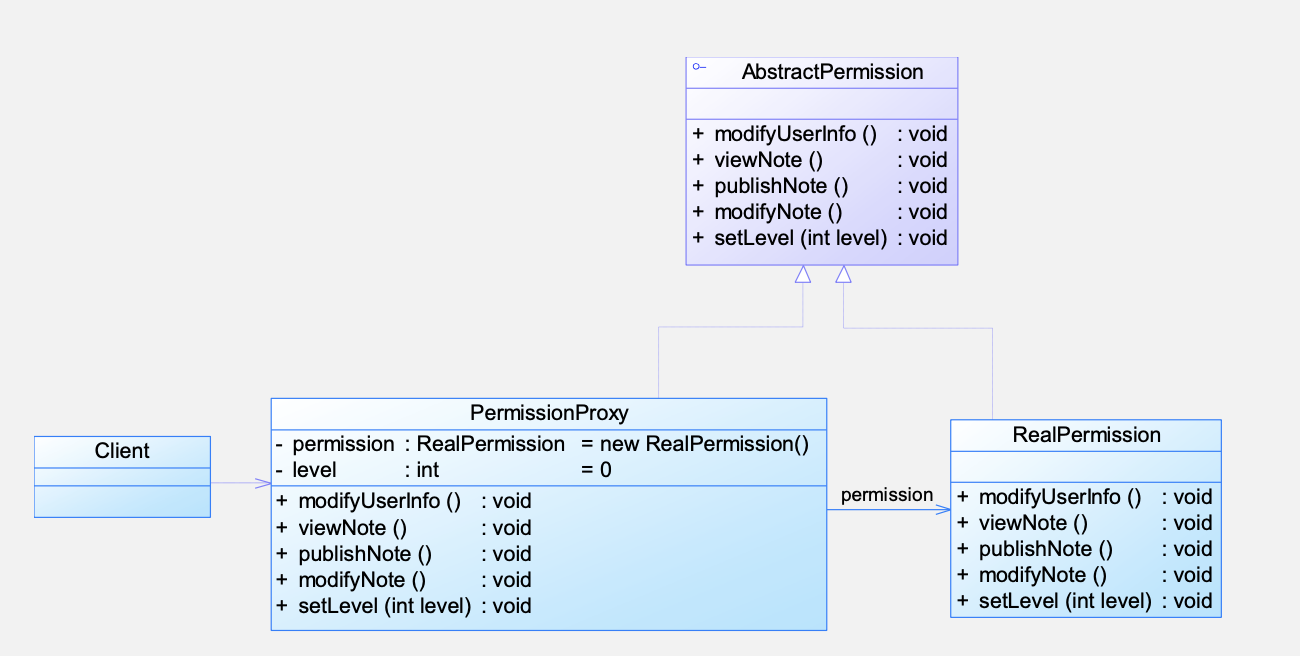Click the PermissionProxy class header
The width and height of the screenshot is (1300, 656).
coord(549,412)
